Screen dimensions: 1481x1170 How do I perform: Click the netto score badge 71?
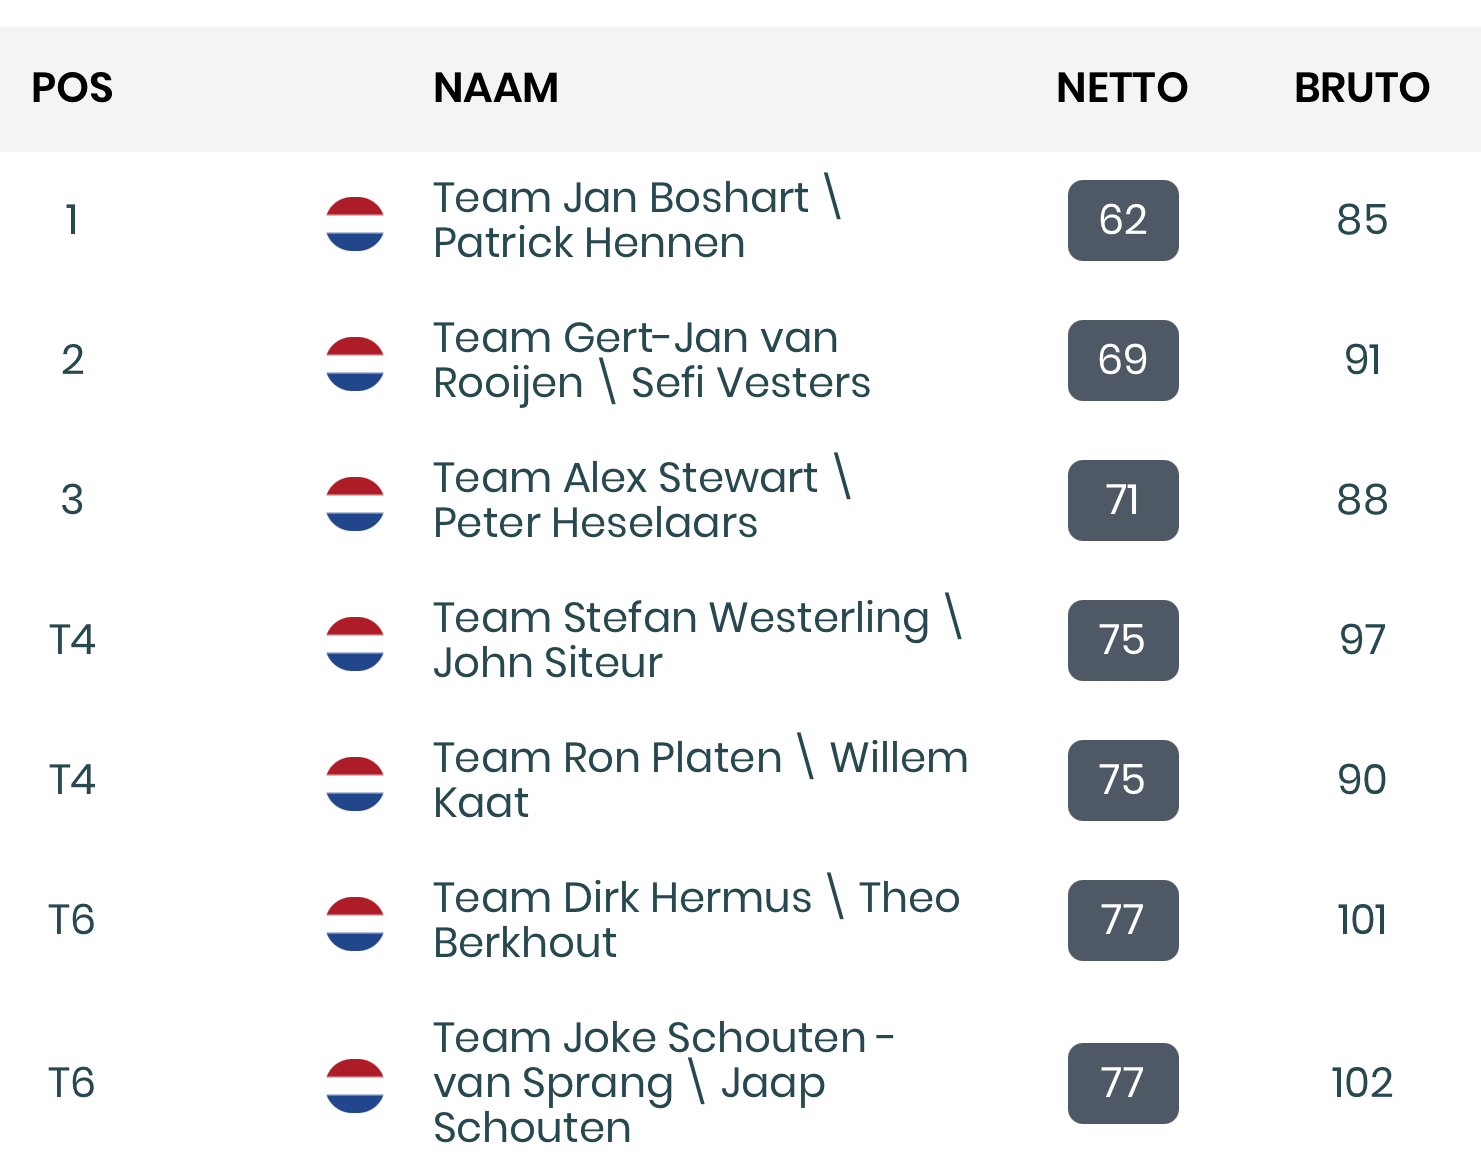point(1123,500)
